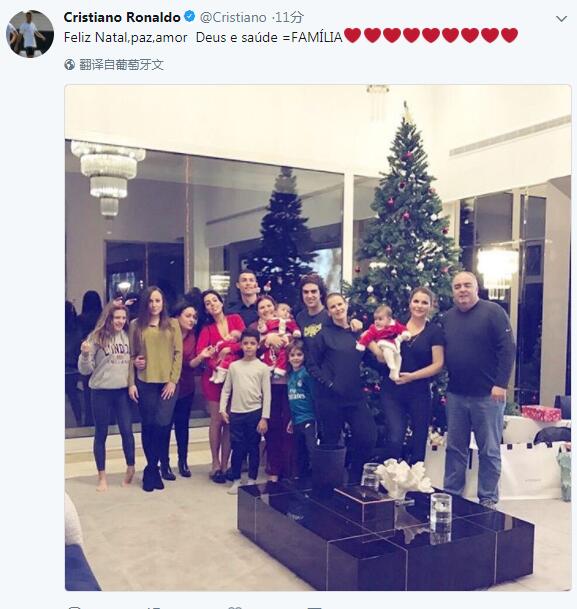Screen dimensions: 577x609
Task: Click the globe icon beside translation text
Action: pyautogui.click(x=70, y=64)
